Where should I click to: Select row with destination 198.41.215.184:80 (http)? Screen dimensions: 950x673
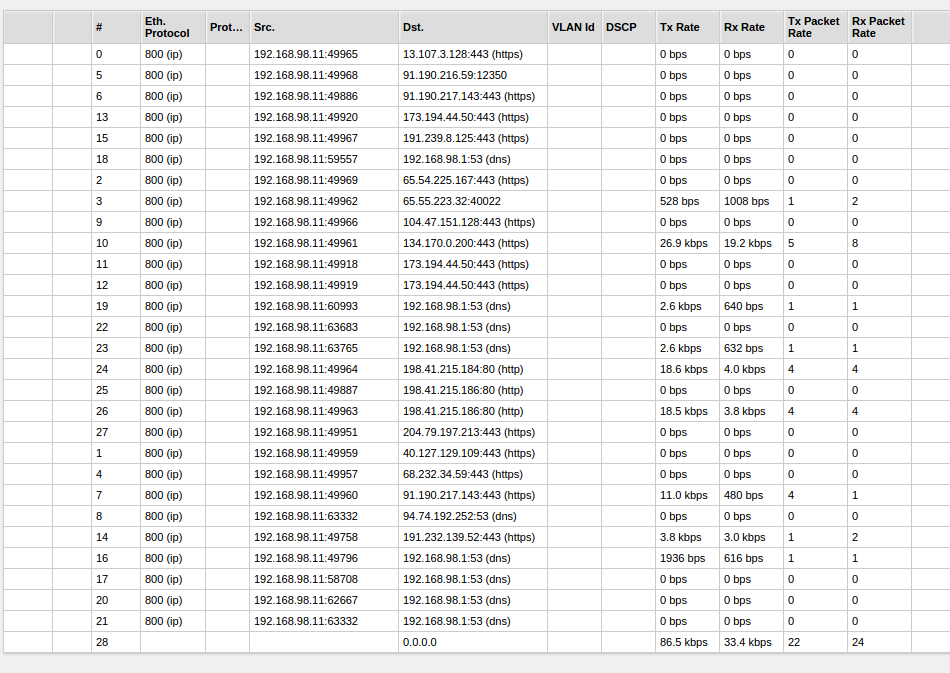[475, 370]
